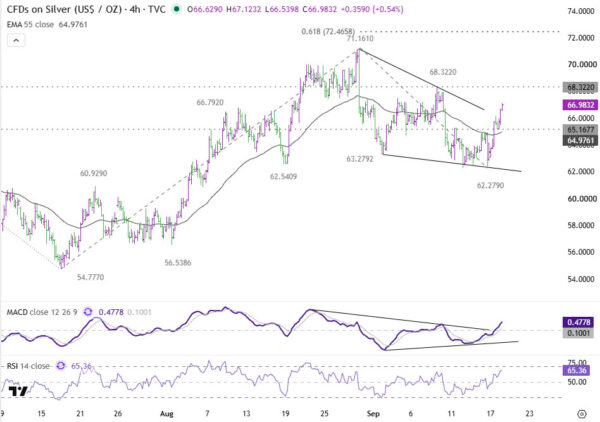Screen dimensions: 600x422
Task: Open chart settings gear icon
Action: pos(582,414)
